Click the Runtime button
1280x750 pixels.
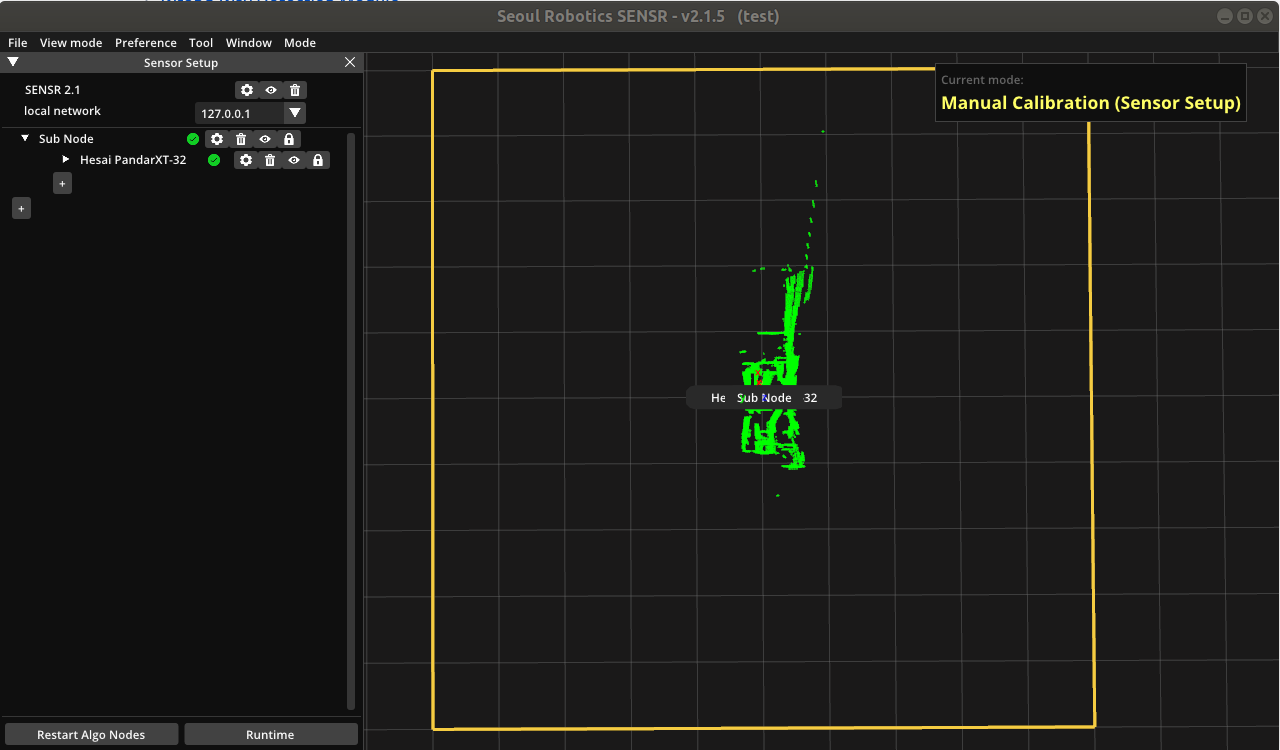tap(270, 735)
